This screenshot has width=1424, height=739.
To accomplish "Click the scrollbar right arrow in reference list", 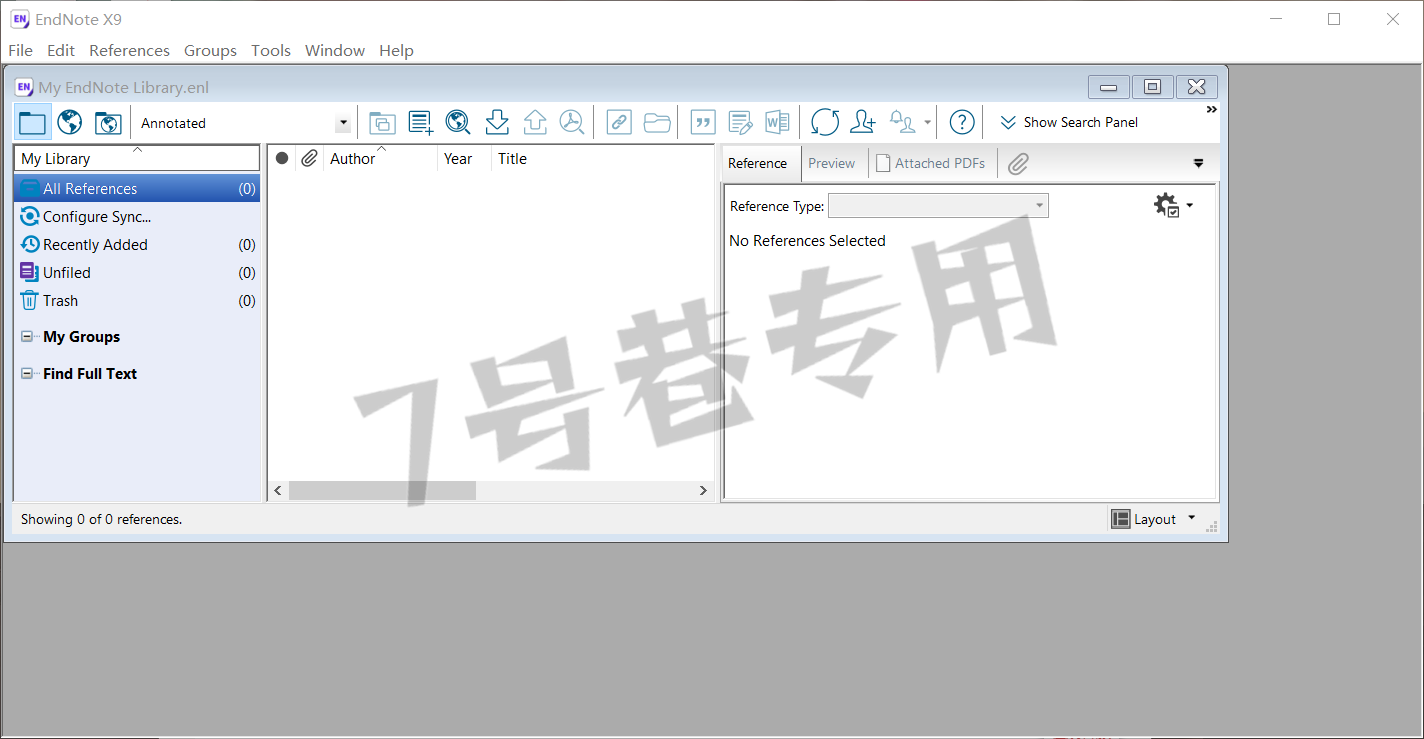I will tap(703, 490).
